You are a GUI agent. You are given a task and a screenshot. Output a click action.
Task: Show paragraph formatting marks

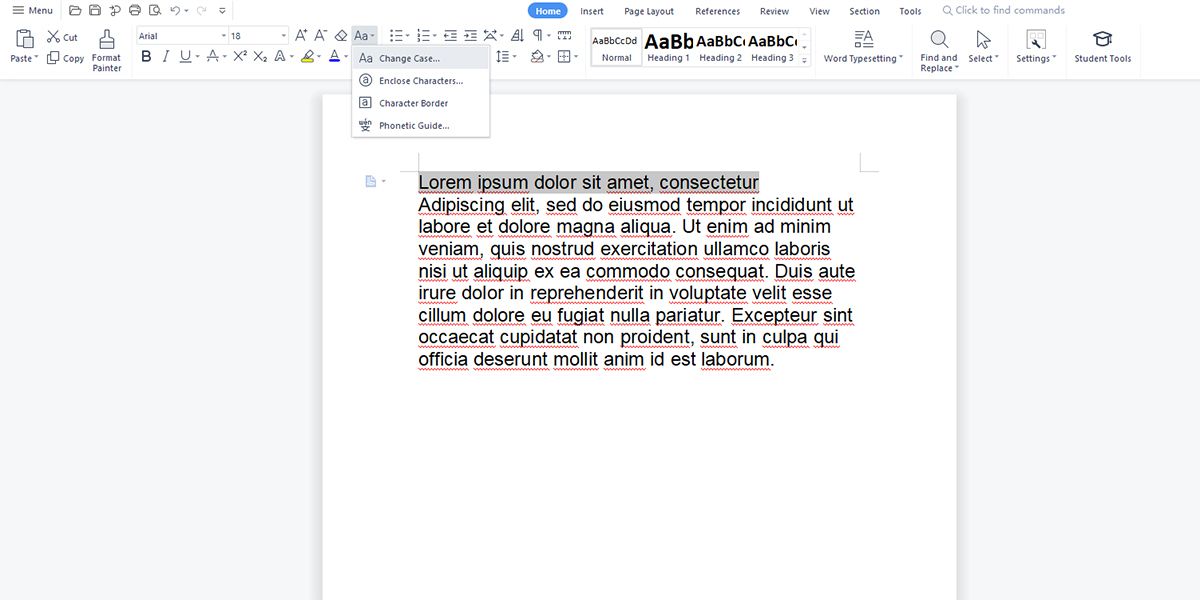(537, 33)
